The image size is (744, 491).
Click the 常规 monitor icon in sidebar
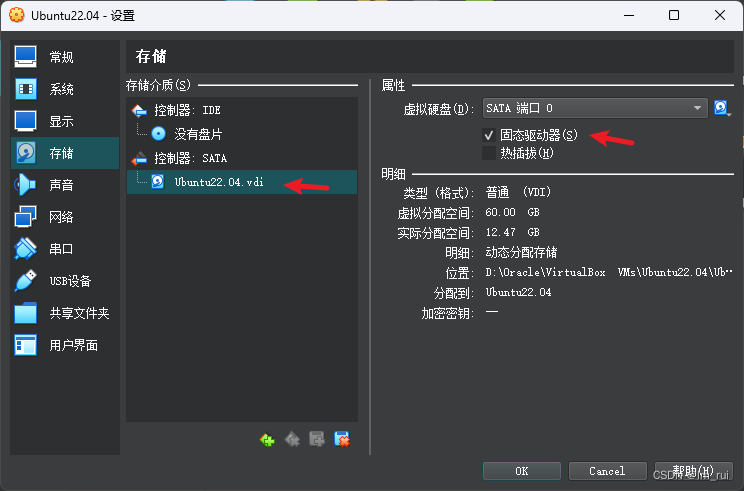coord(26,57)
